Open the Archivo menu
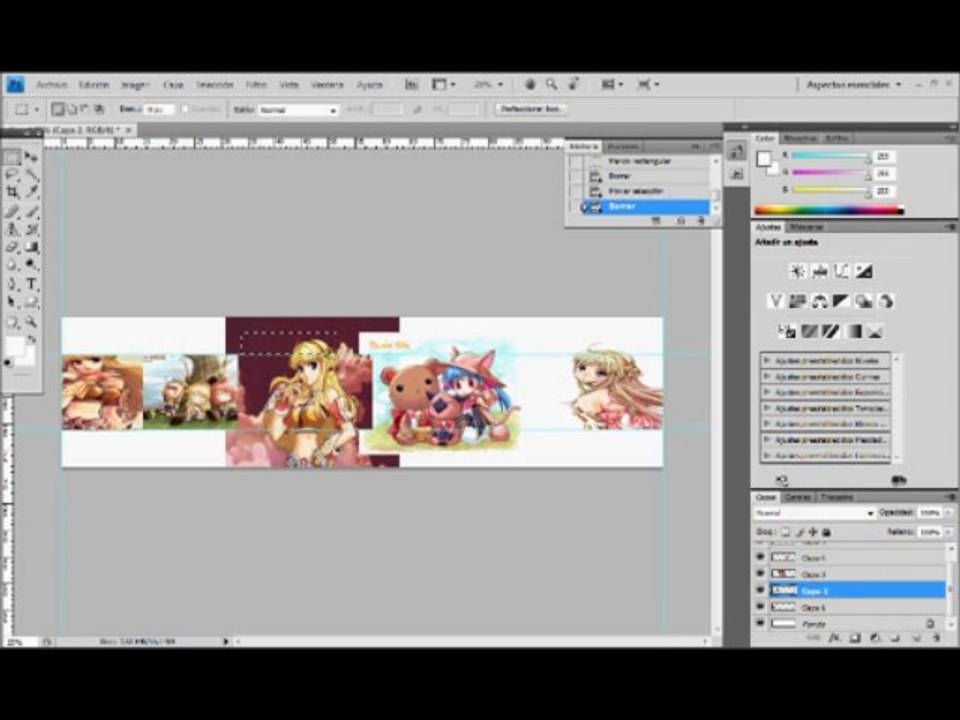This screenshot has height=720, width=960. click(51, 84)
